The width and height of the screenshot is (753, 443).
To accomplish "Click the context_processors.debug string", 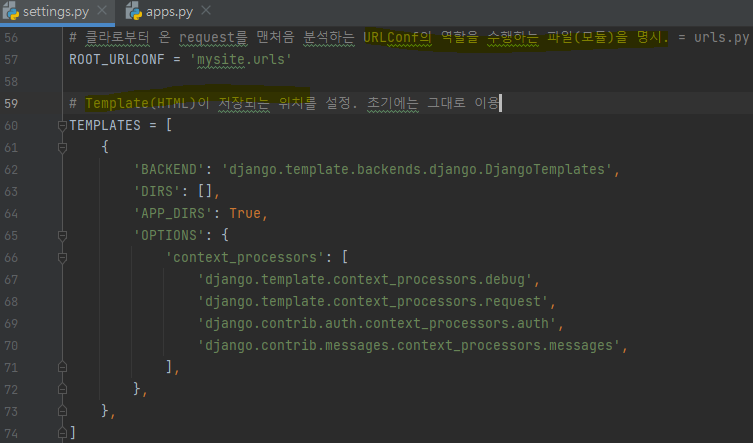I will coord(365,280).
